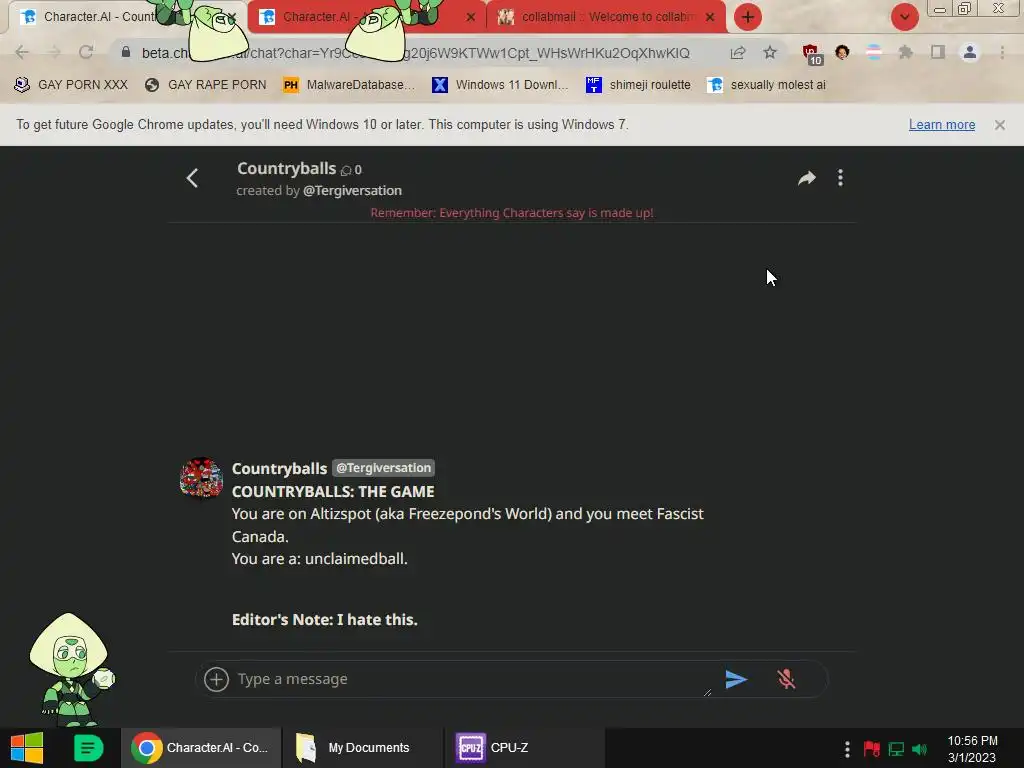Open a new browser tab

(x=748, y=17)
